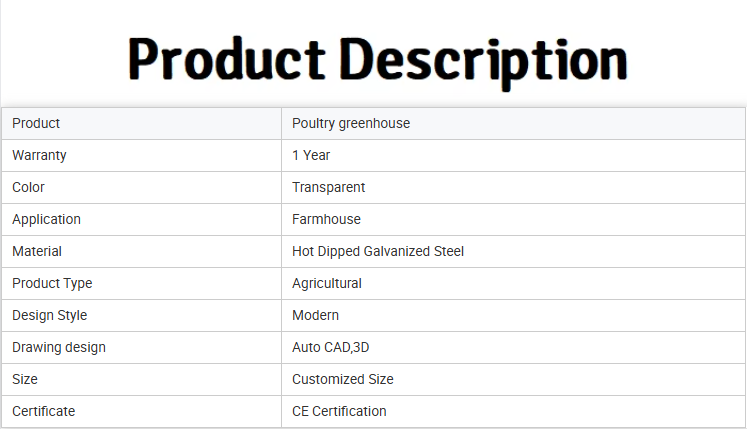
Task: Select the Product Type label
Action: [52, 283]
